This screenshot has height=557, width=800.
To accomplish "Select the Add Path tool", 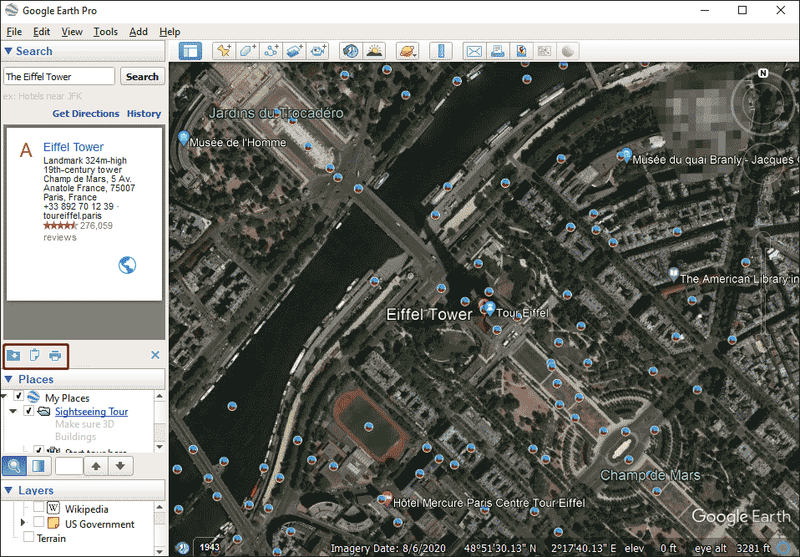I will (271, 51).
